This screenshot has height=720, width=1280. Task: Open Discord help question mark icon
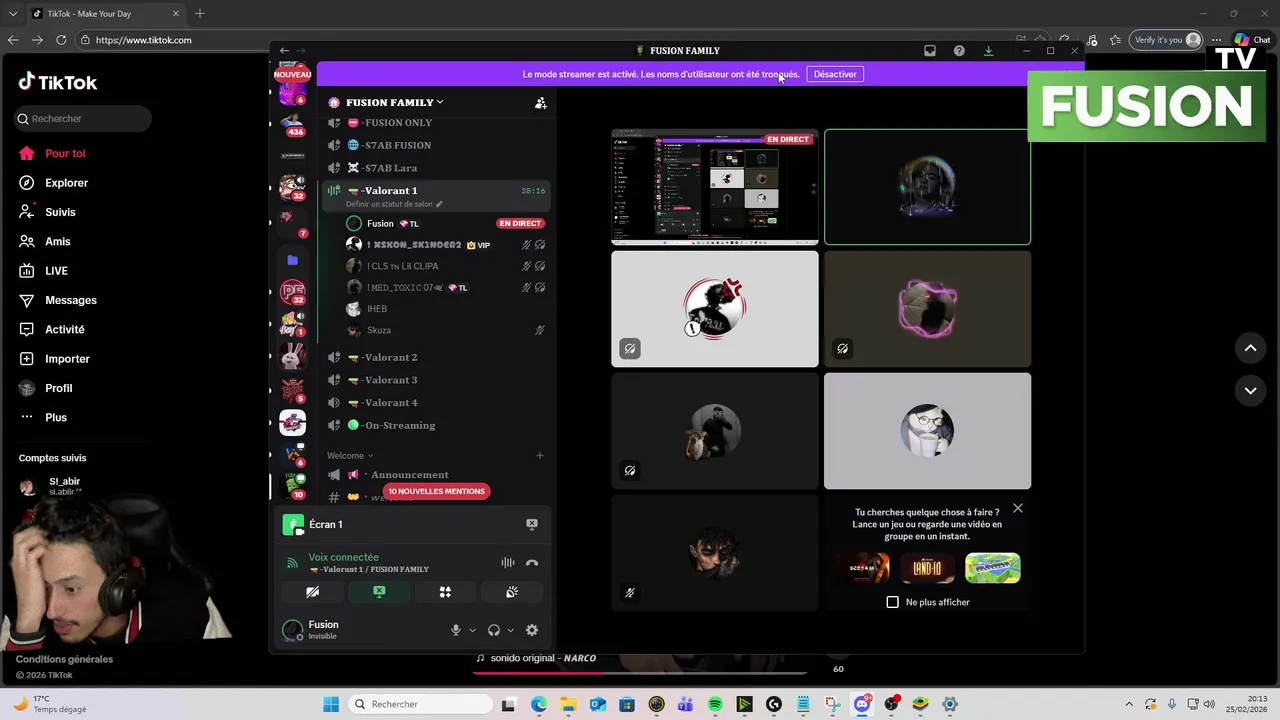coord(959,51)
